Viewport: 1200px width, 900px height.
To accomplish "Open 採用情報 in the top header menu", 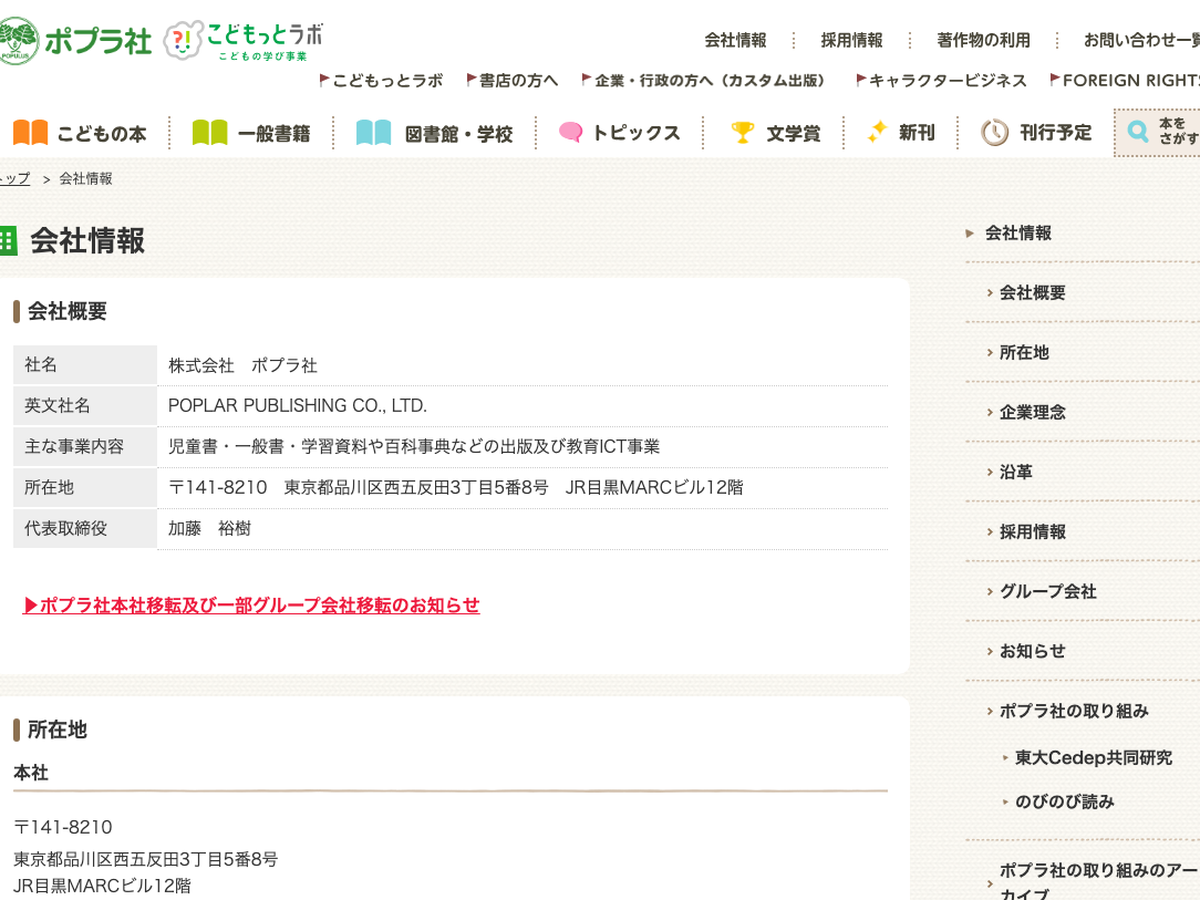I will click(852, 40).
